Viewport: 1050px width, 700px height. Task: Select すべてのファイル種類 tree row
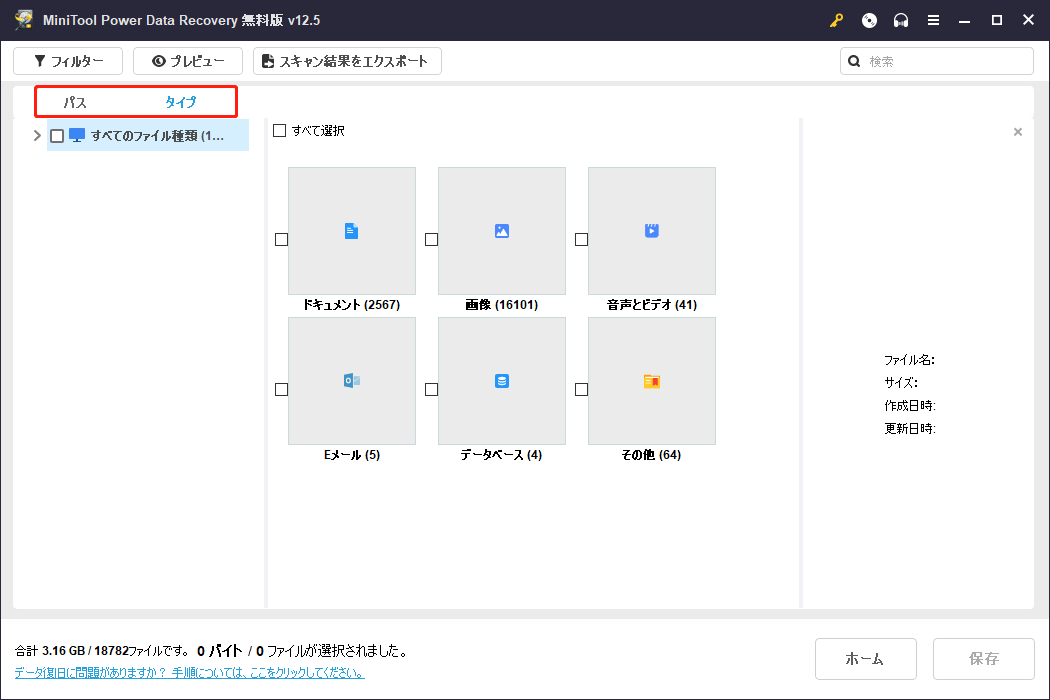[148, 135]
